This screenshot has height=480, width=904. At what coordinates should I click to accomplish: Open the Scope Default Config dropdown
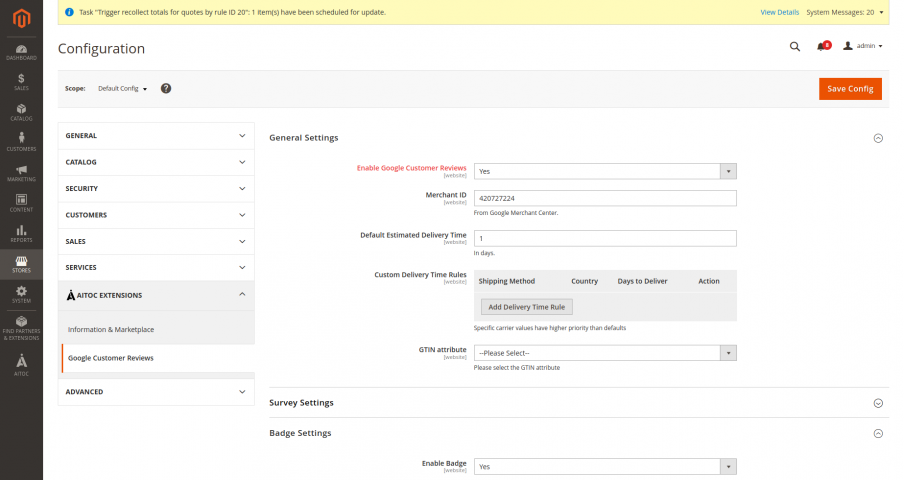point(122,89)
